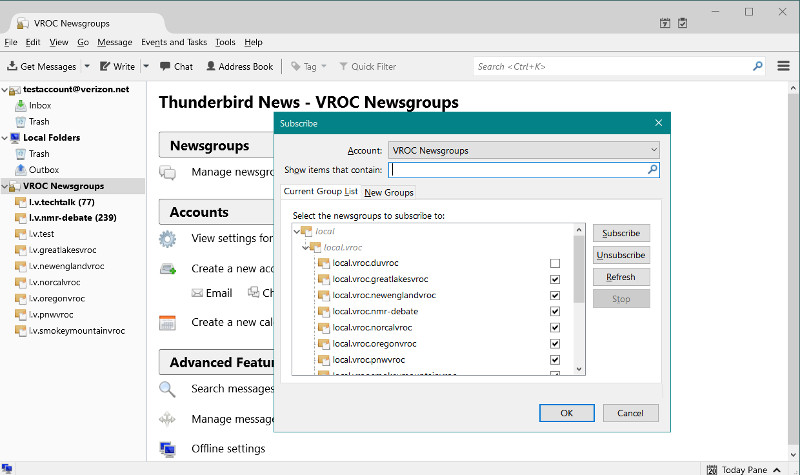The height and width of the screenshot is (475, 800).
Task: Open the File menu
Action: click(11, 42)
